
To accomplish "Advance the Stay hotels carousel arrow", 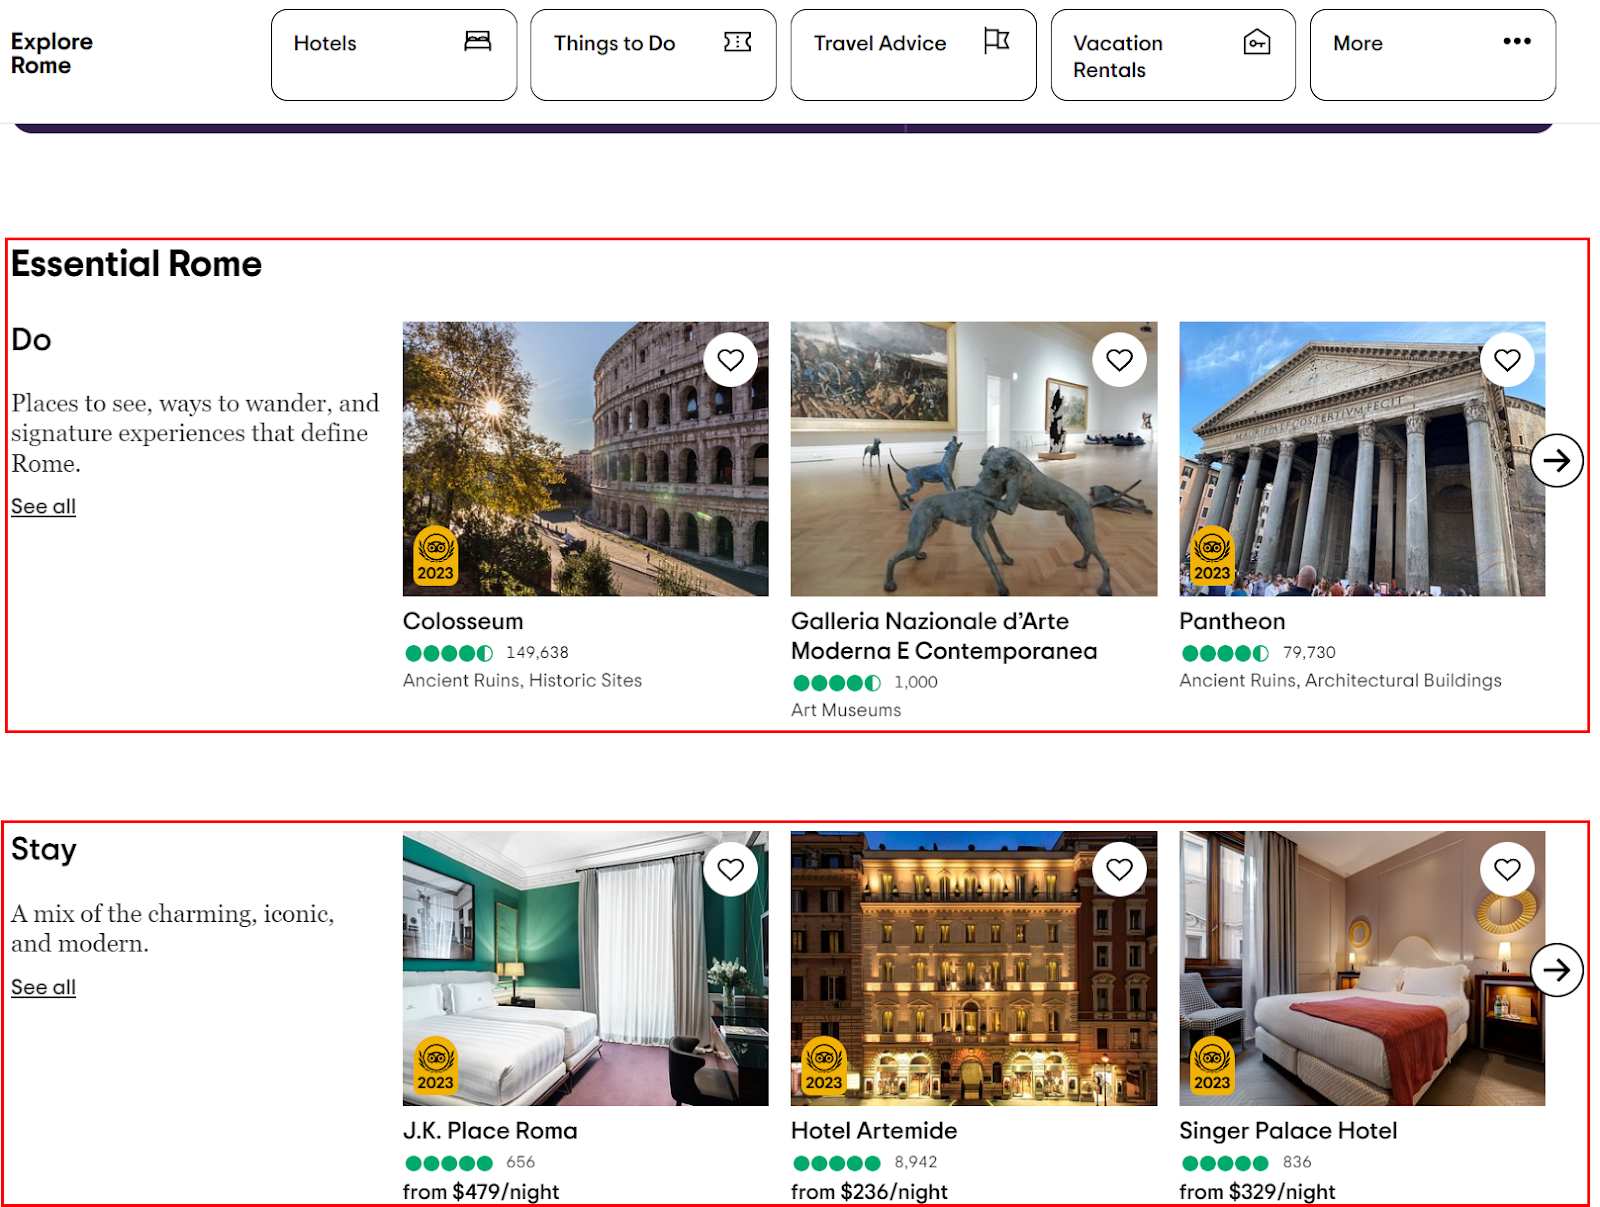I will pos(1557,970).
